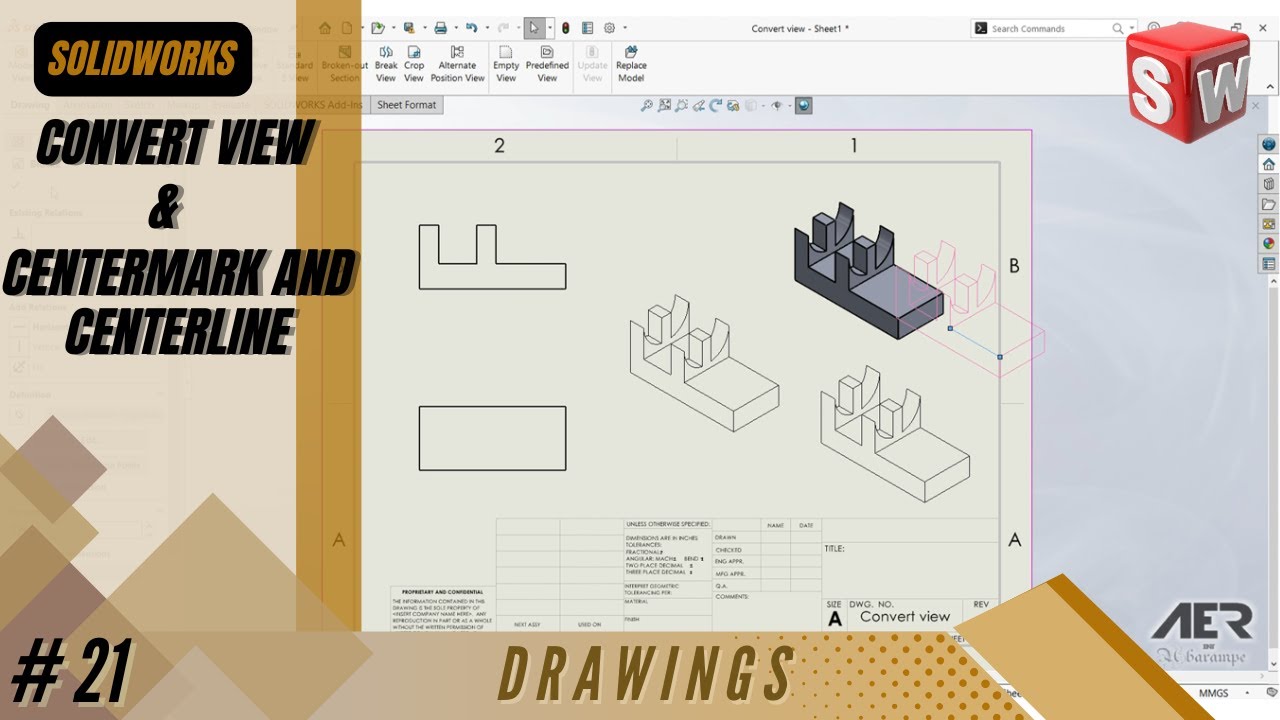The width and height of the screenshot is (1280, 720).
Task: Click the 'COMMENTS:' label in title block
Action: [x=732, y=596]
